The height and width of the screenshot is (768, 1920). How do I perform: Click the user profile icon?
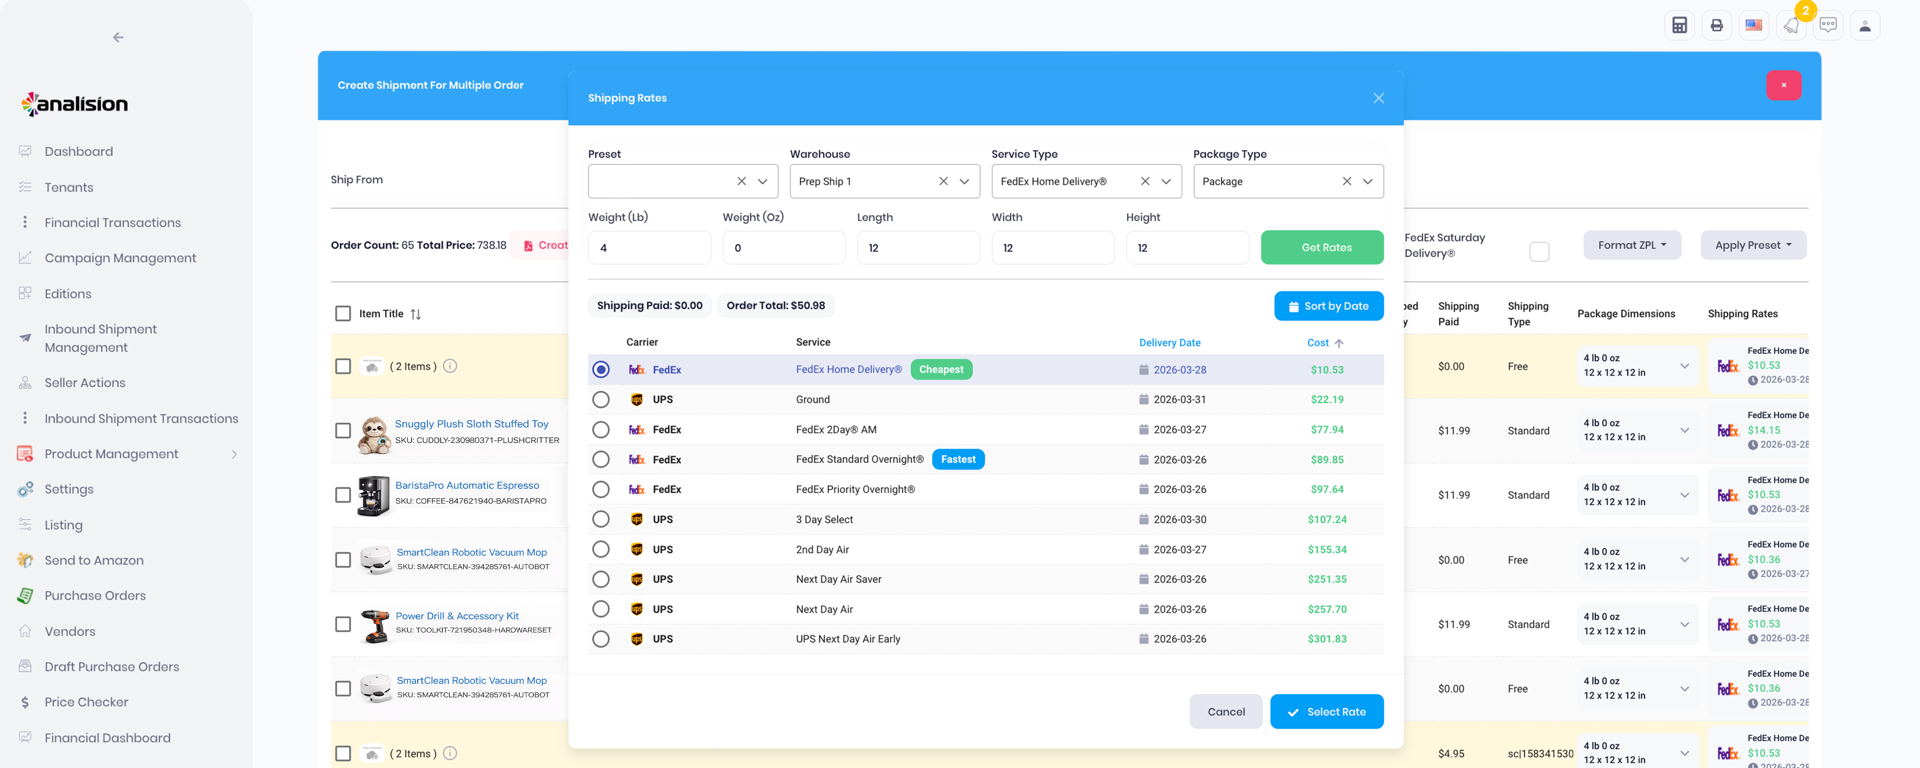1865,26
